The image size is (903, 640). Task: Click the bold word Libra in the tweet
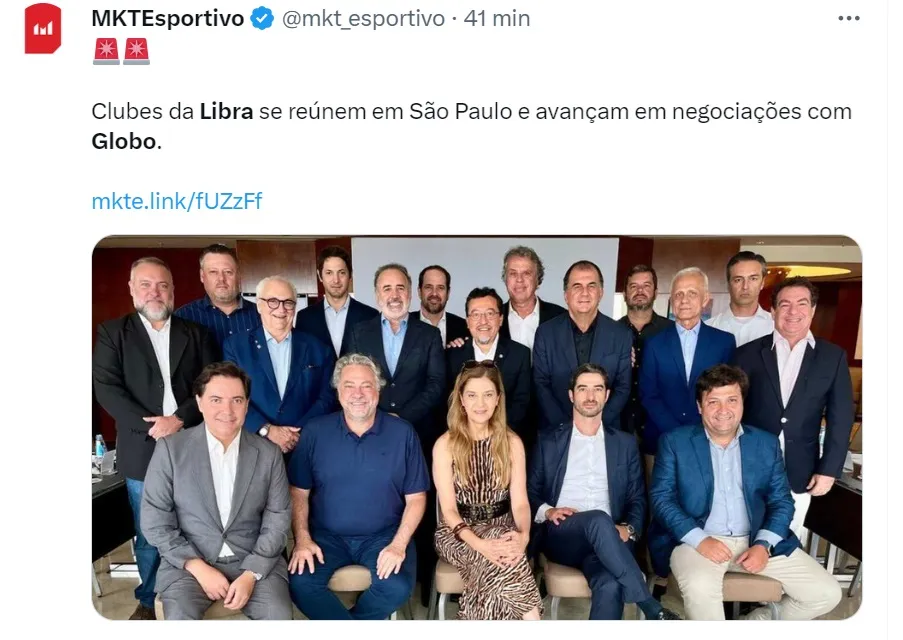click(x=226, y=111)
